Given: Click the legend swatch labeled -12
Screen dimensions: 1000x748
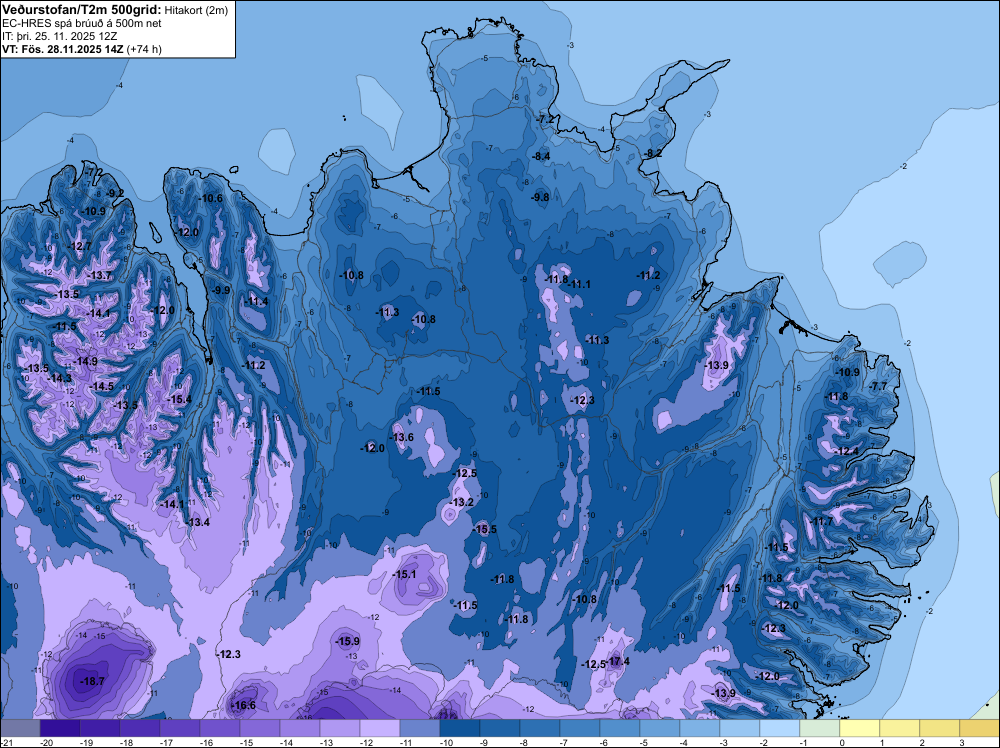Looking at the screenshot, I should click(x=379, y=728).
